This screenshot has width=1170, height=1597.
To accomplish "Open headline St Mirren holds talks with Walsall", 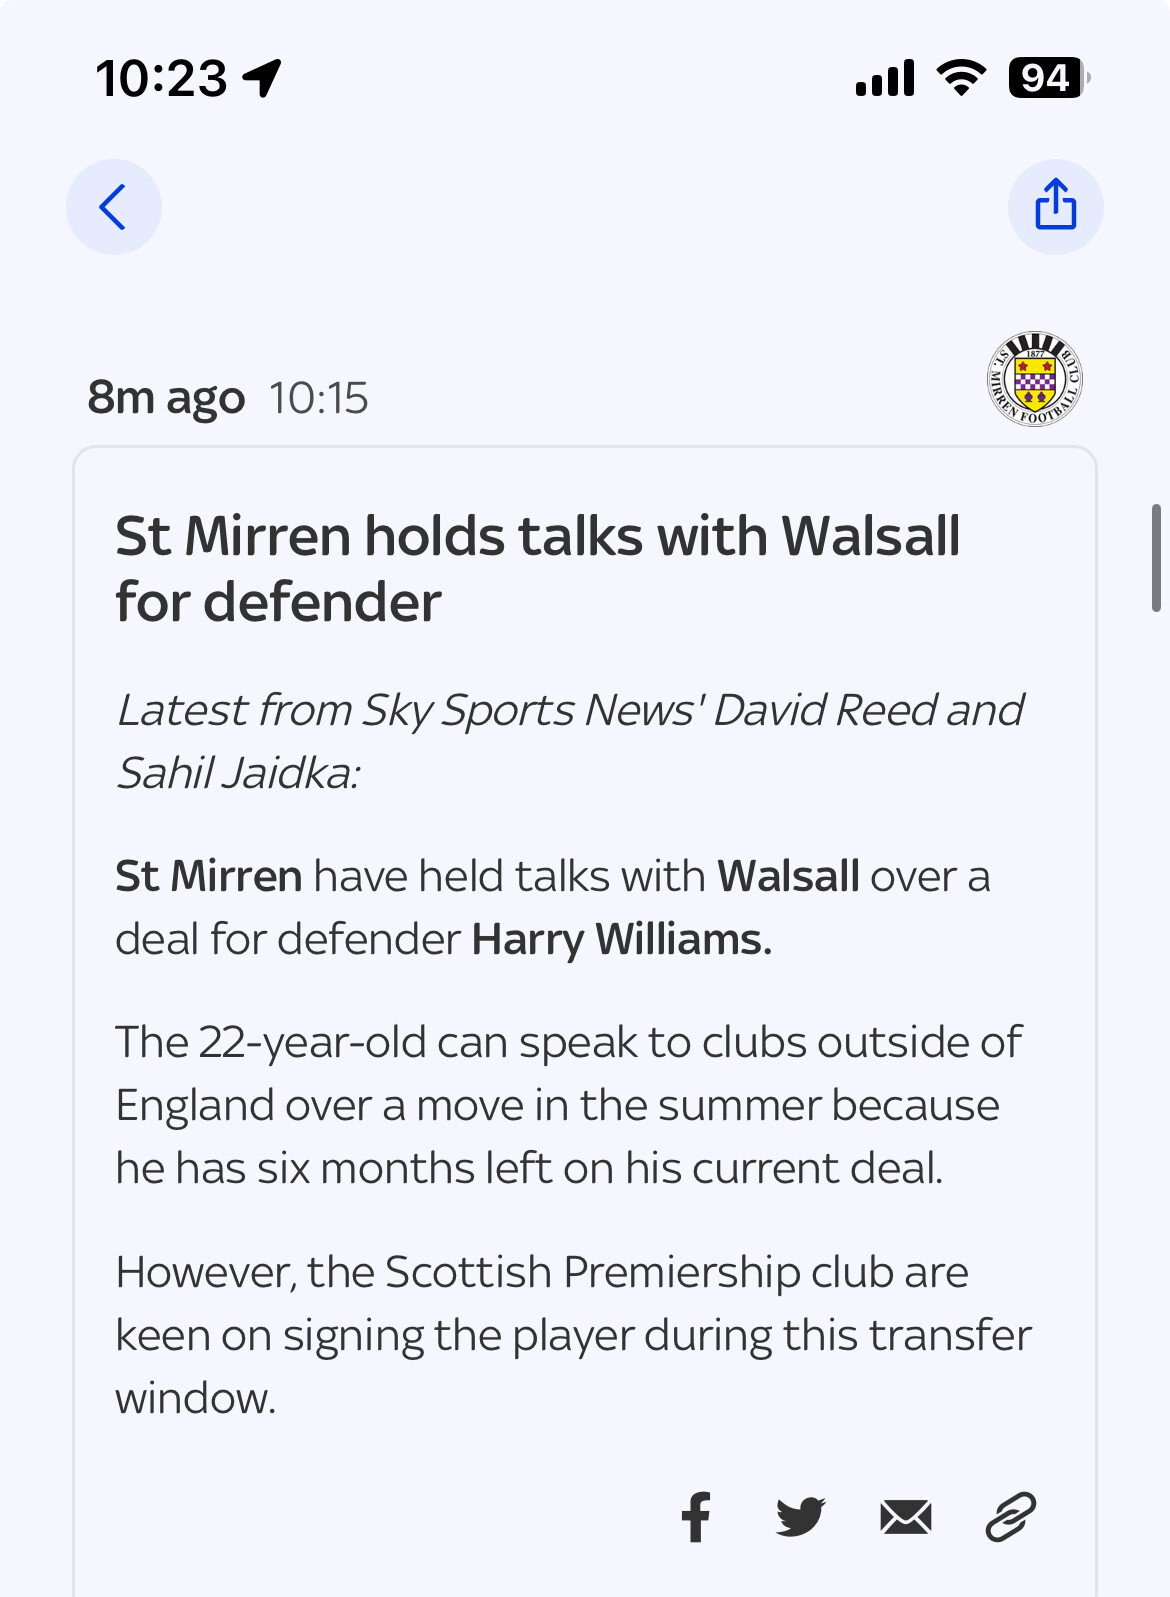I will tap(538, 569).
